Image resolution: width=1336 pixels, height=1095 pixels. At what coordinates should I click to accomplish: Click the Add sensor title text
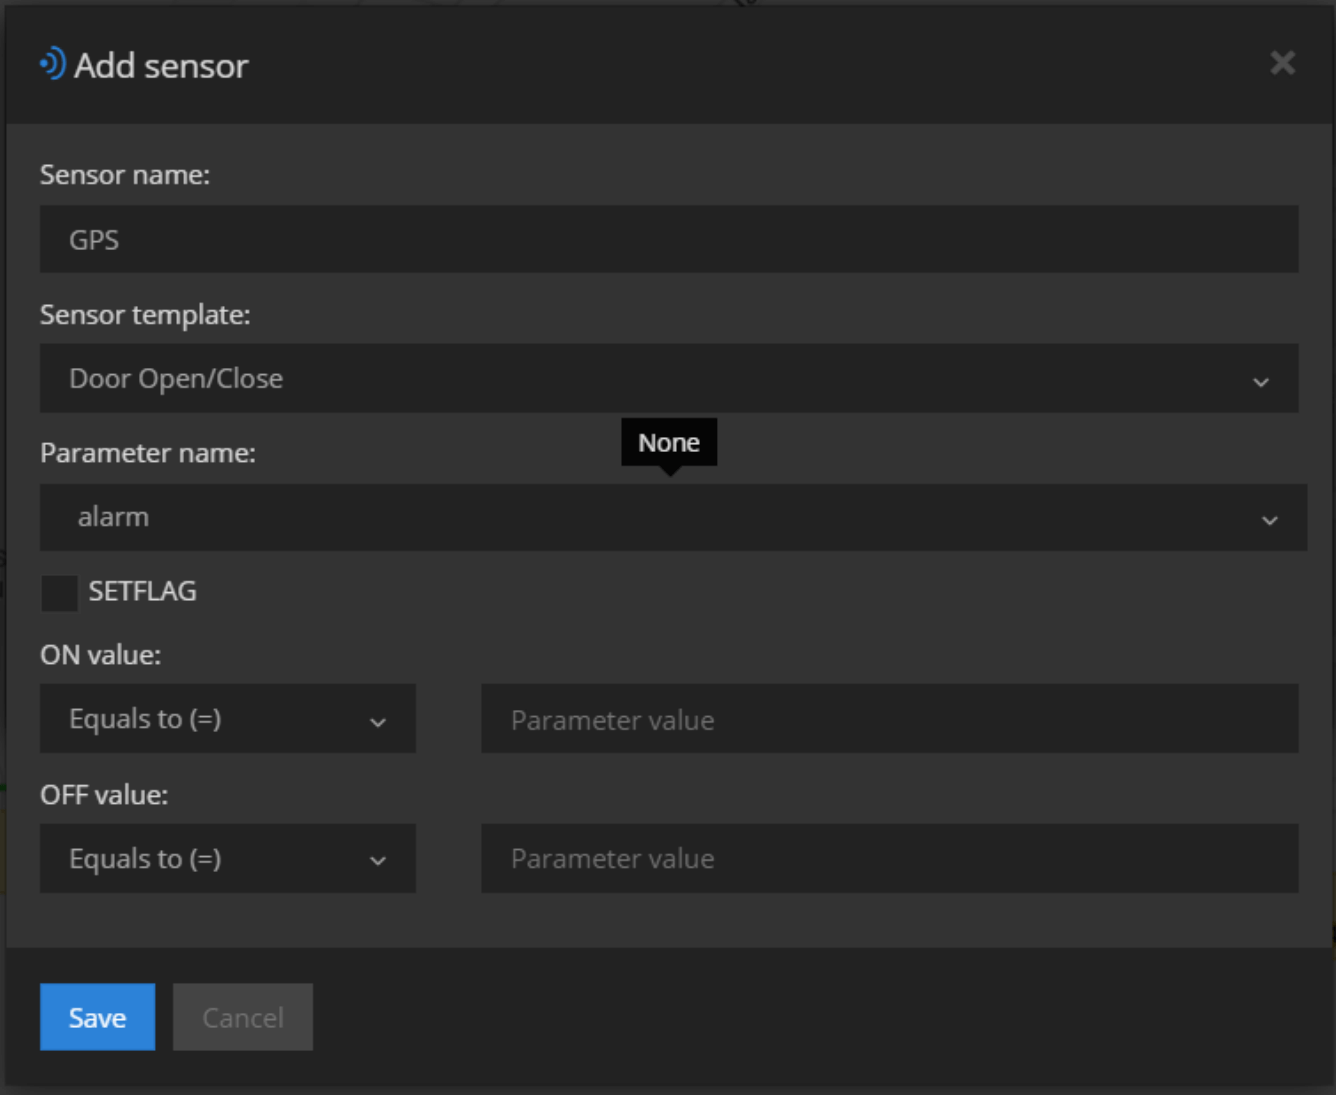(161, 66)
